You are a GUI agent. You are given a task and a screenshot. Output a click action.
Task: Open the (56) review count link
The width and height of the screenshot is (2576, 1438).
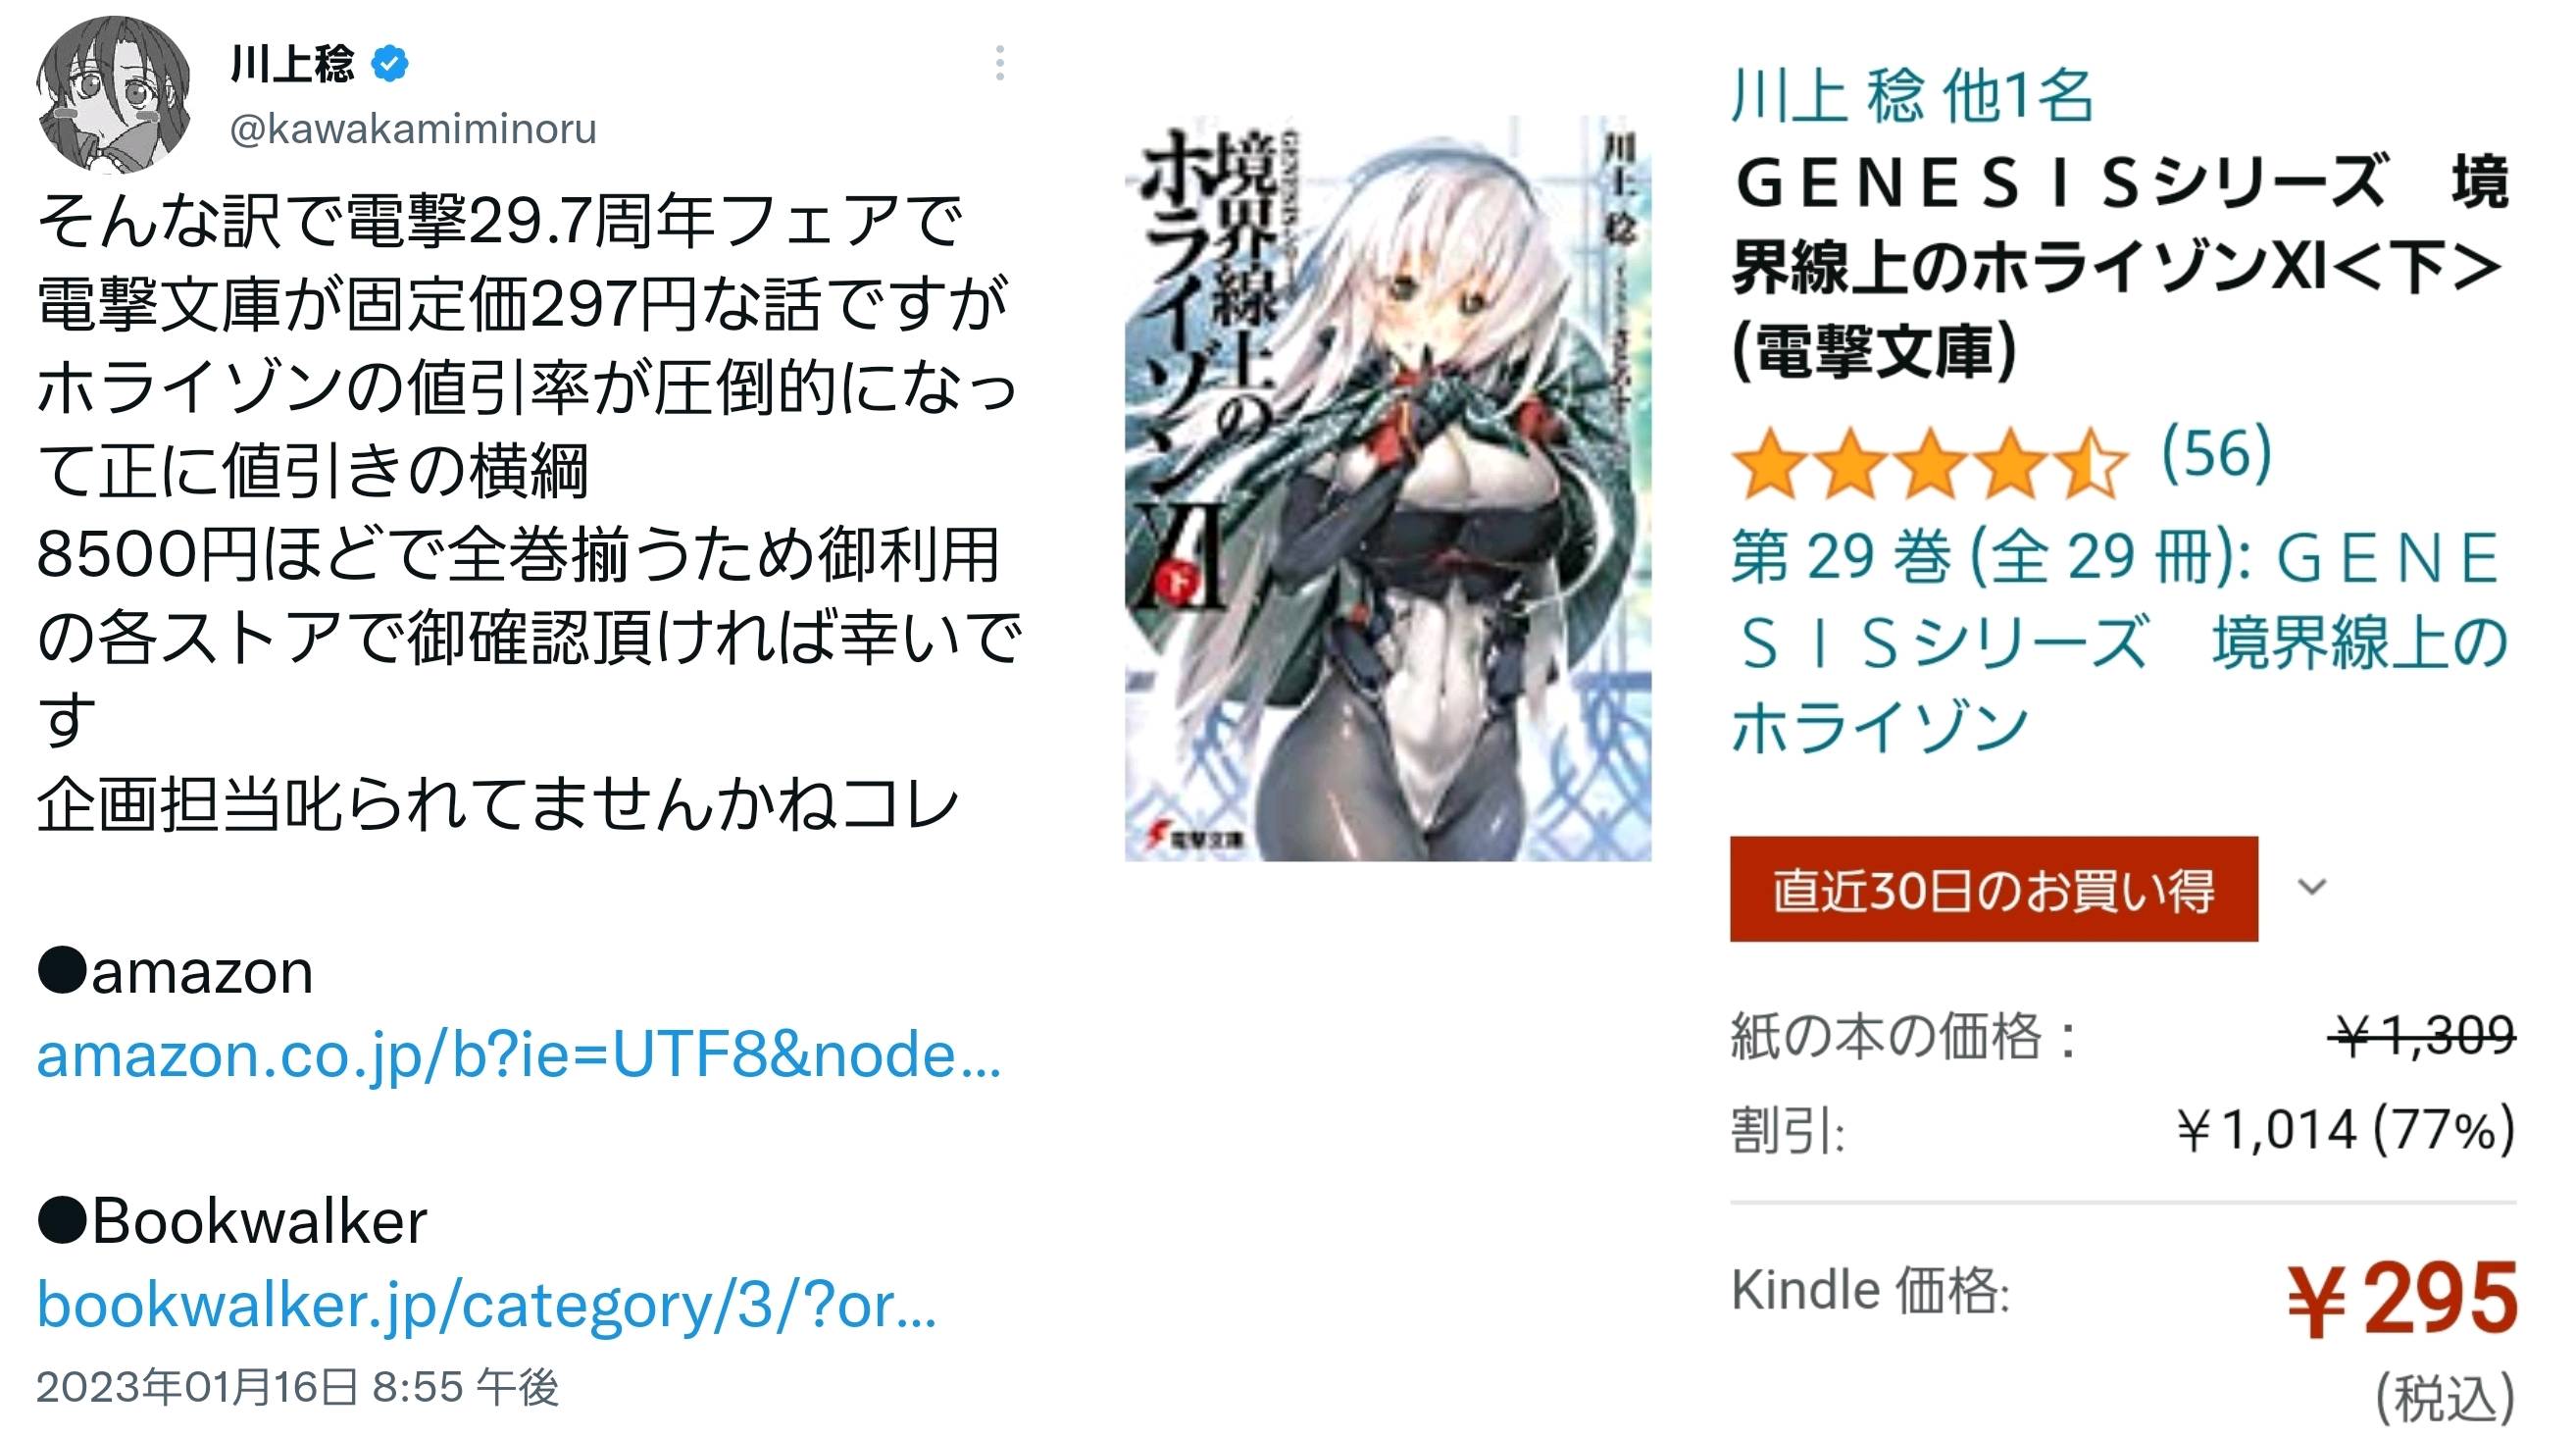[2216, 453]
